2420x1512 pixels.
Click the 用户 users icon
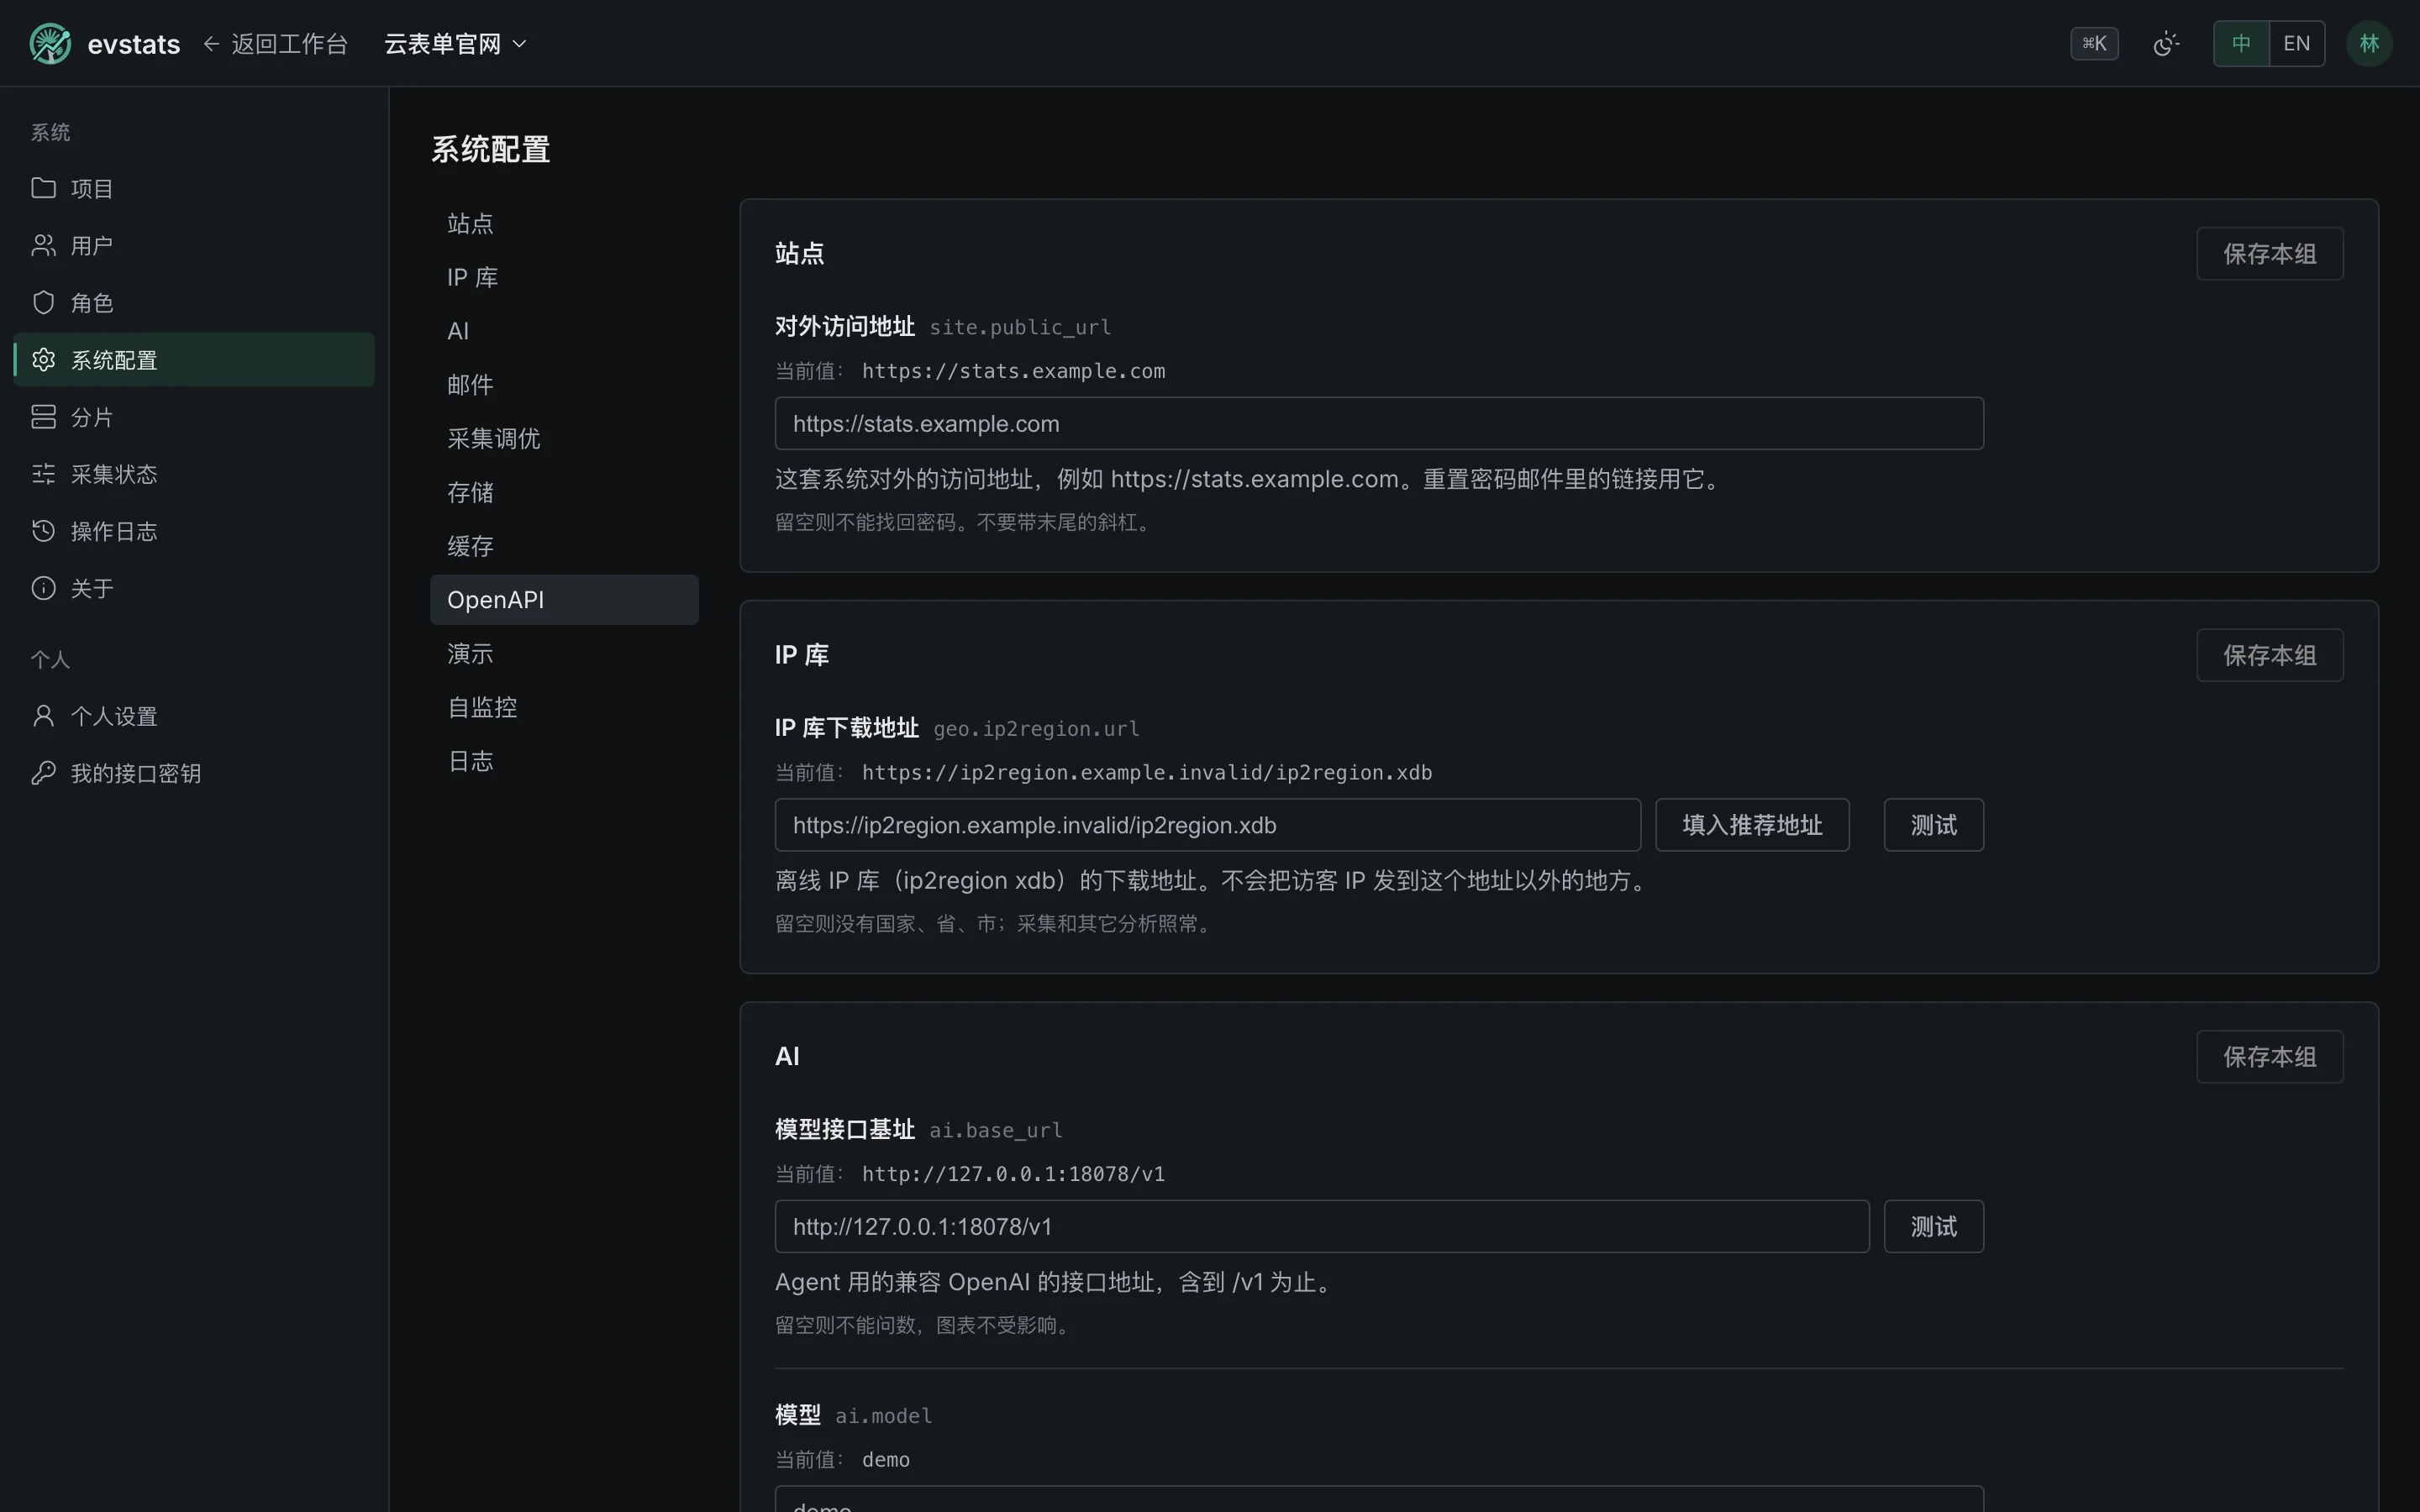tap(43, 245)
